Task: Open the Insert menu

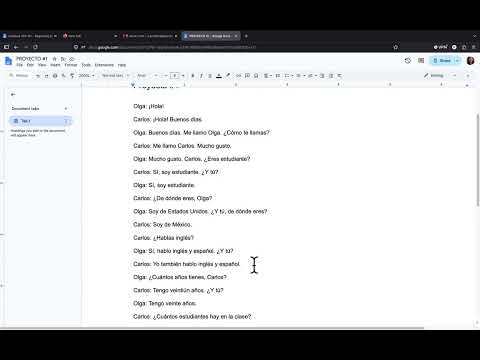Action: pyautogui.click(x=55, y=65)
